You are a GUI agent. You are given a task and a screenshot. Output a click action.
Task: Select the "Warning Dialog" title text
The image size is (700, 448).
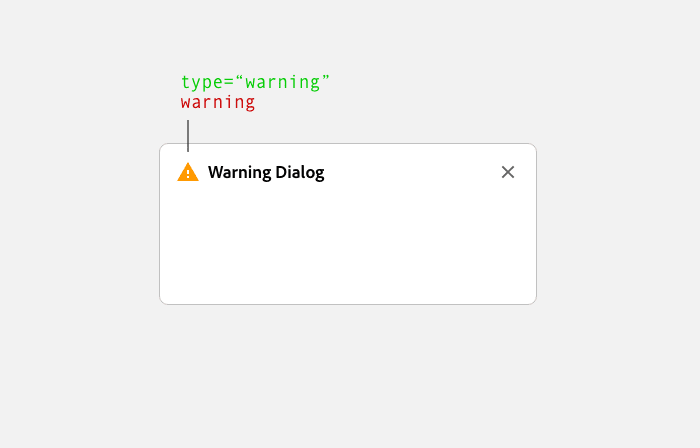[x=266, y=173]
